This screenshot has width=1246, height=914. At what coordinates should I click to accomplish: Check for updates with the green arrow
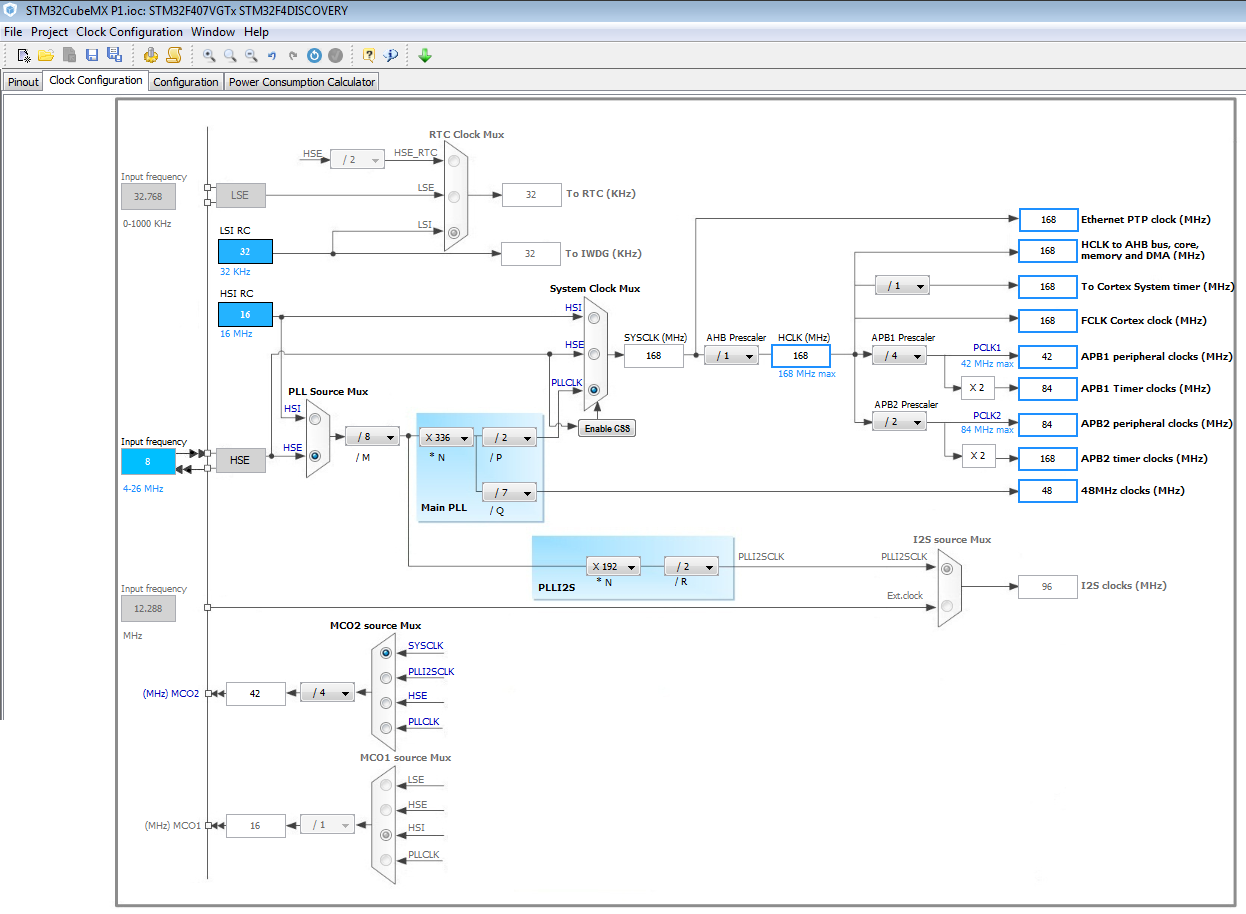click(425, 56)
